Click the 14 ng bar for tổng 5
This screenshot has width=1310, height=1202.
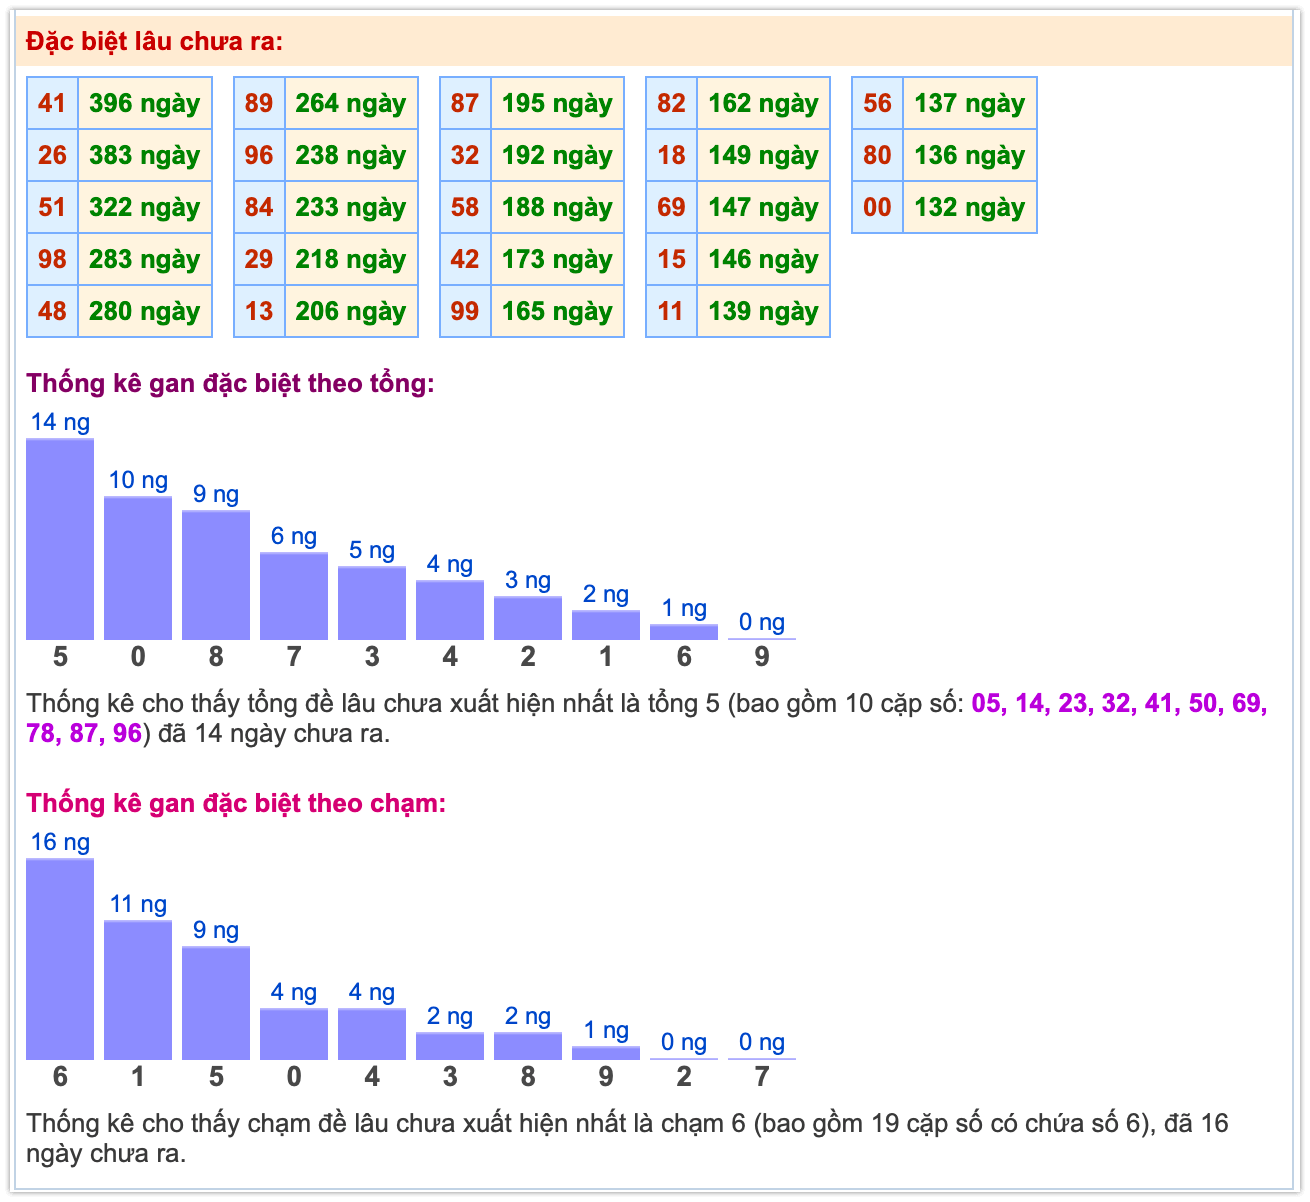(60, 539)
